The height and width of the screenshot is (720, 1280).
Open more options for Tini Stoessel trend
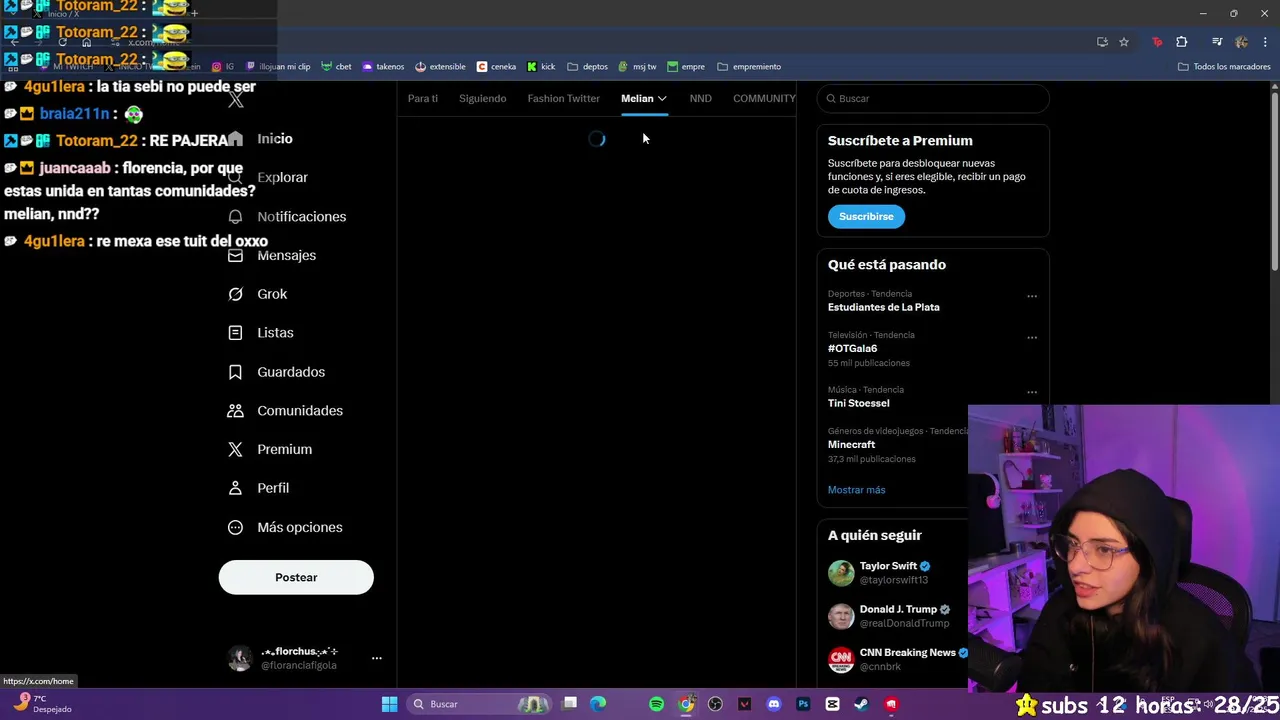pos(1032,392)
